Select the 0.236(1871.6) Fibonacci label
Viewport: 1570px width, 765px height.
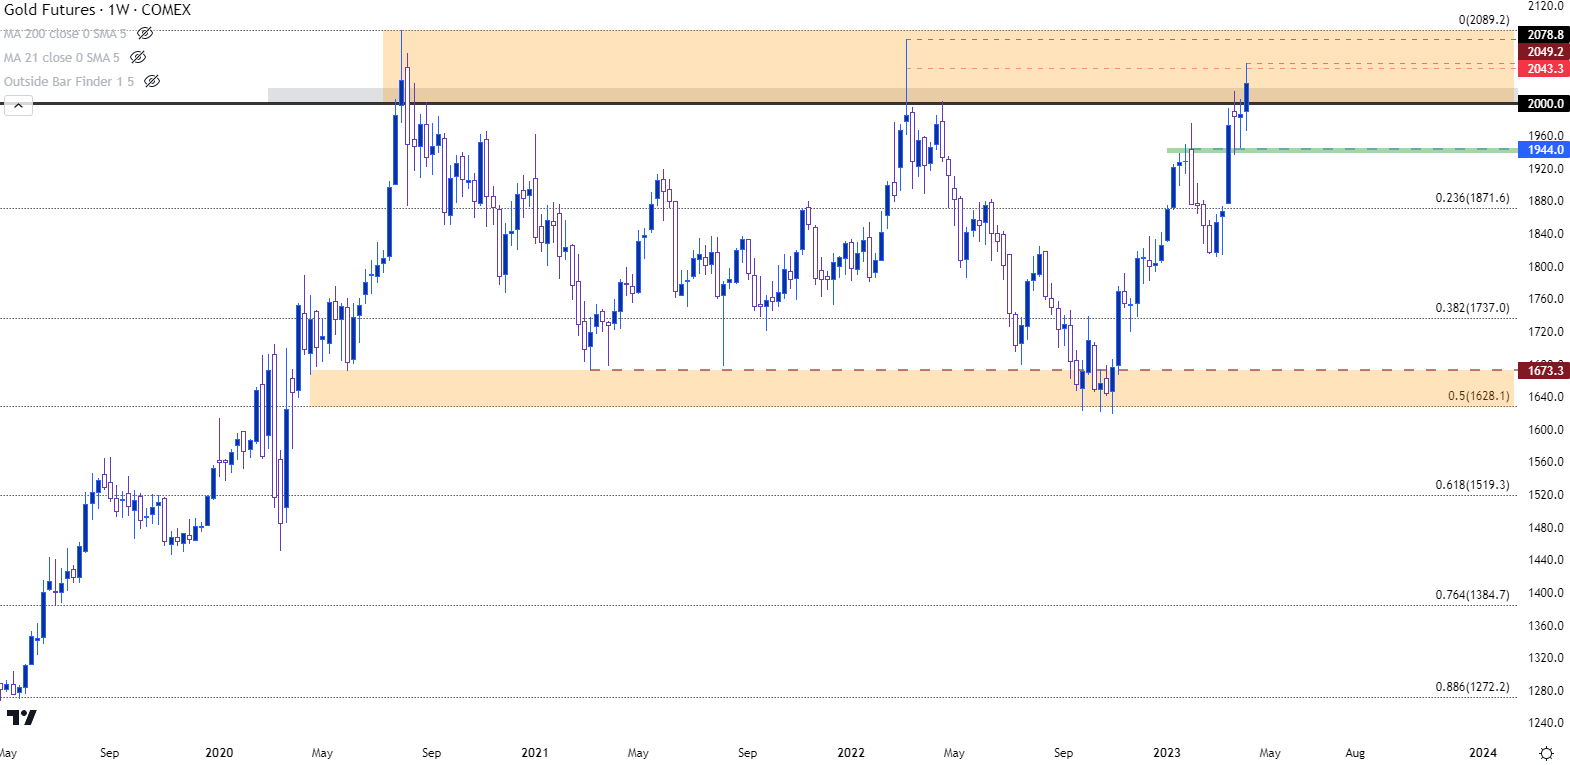(1472, 198)
